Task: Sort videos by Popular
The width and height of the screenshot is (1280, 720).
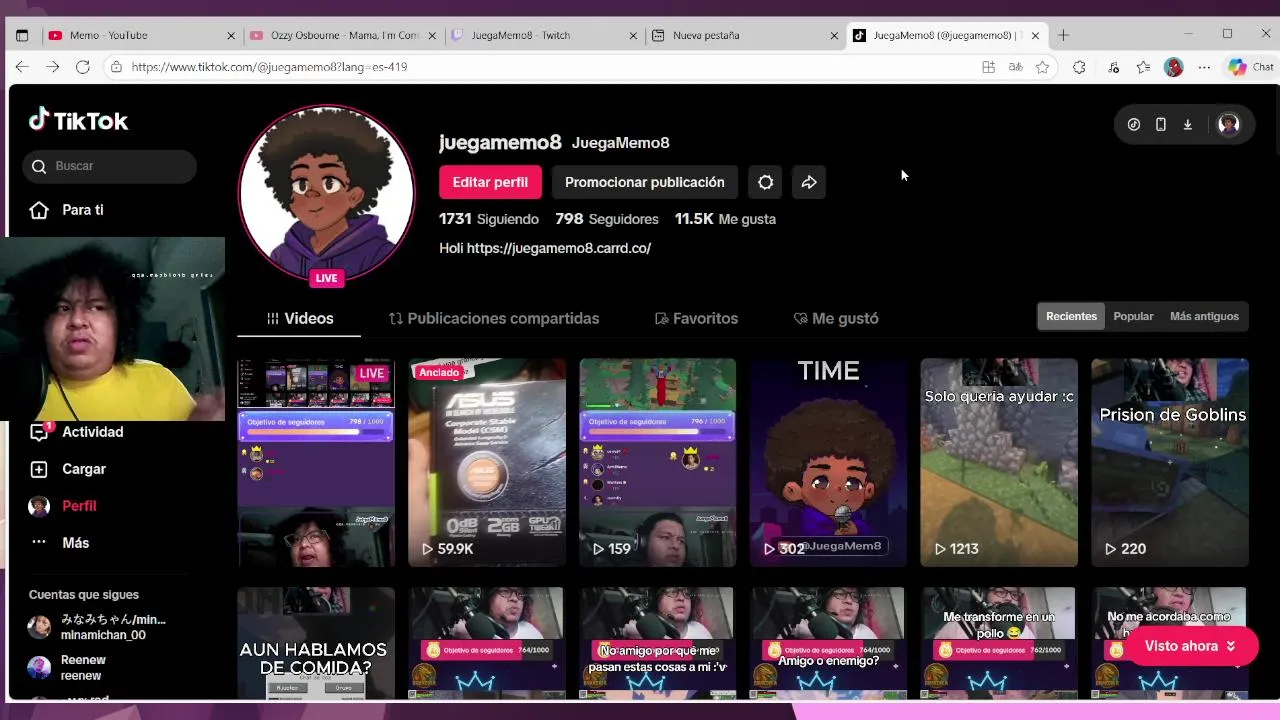Action: click(x=1133, y=316)
